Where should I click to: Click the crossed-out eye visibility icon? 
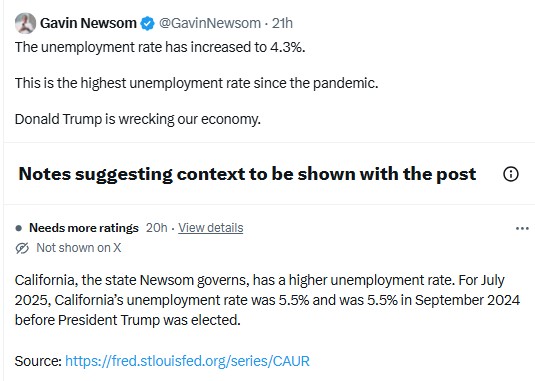coord(23,248)
